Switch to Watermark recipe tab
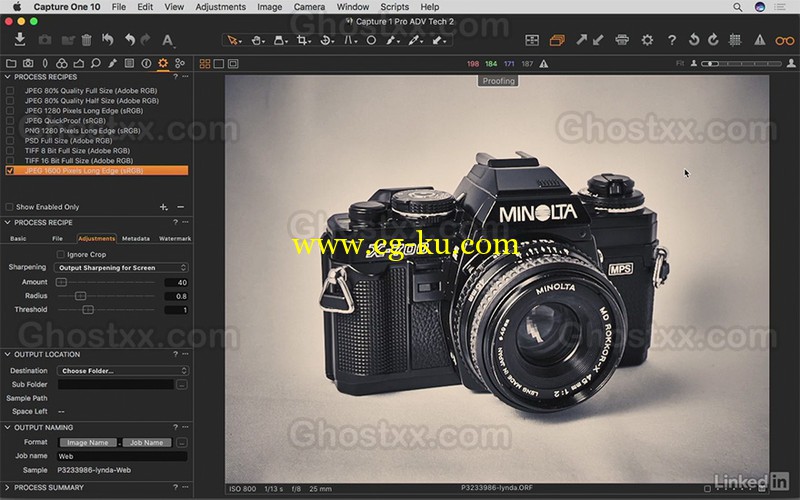 coord(174,238)
